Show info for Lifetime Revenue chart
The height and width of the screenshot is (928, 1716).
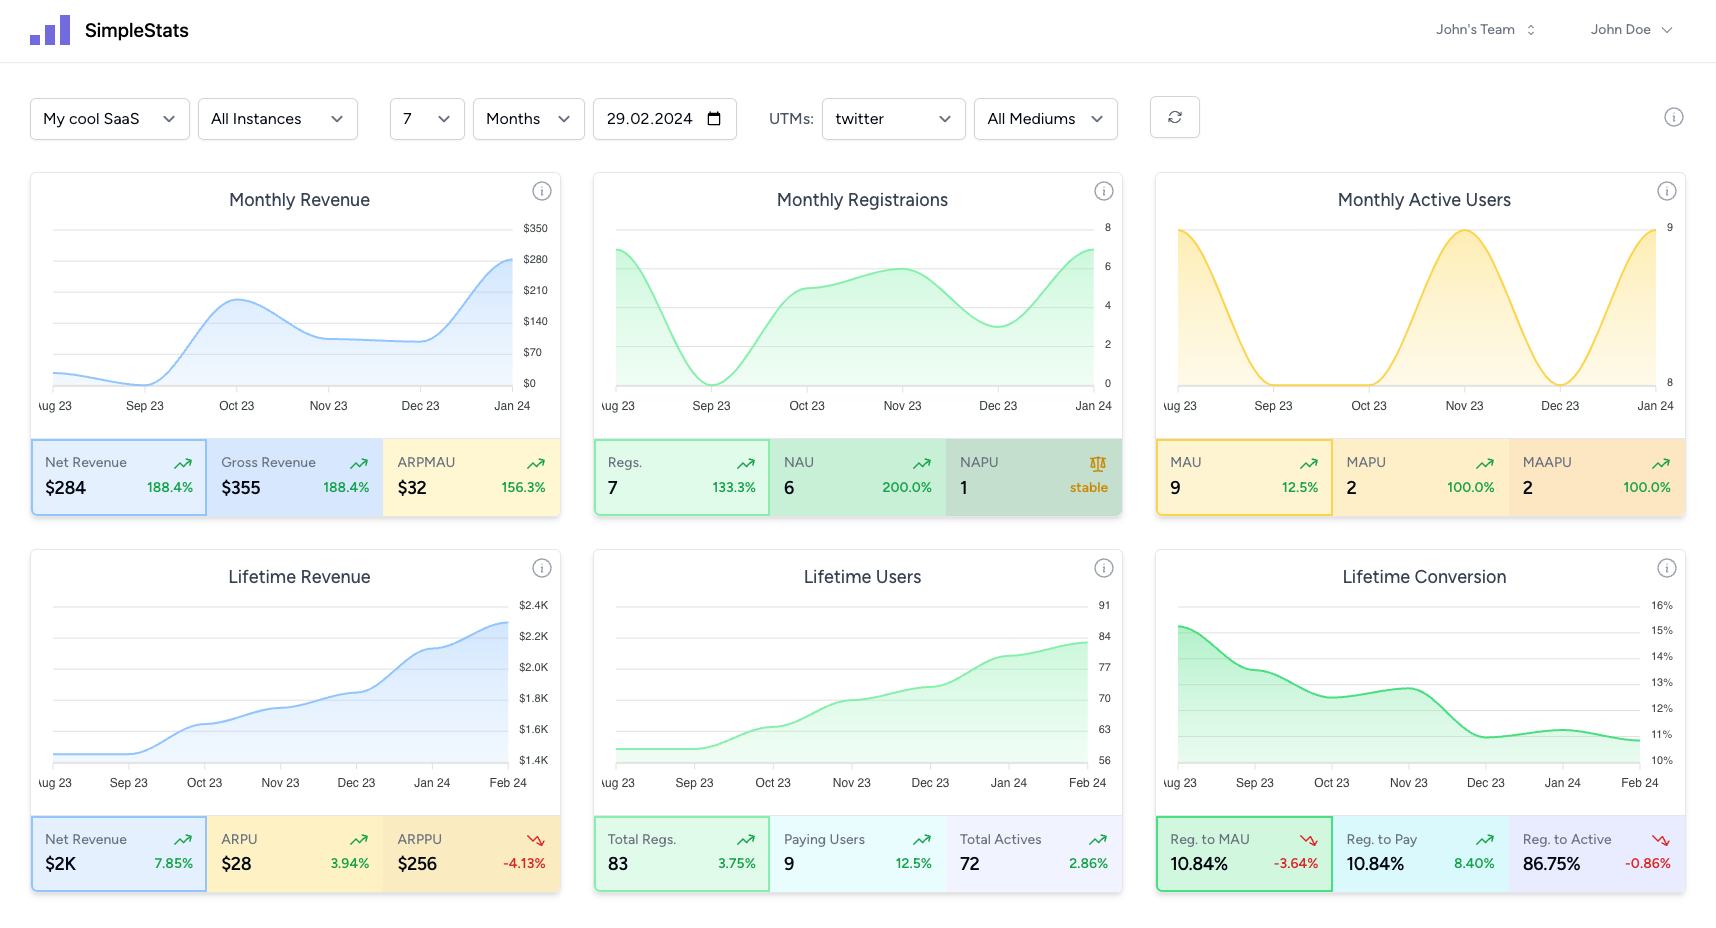pos(541,568)
